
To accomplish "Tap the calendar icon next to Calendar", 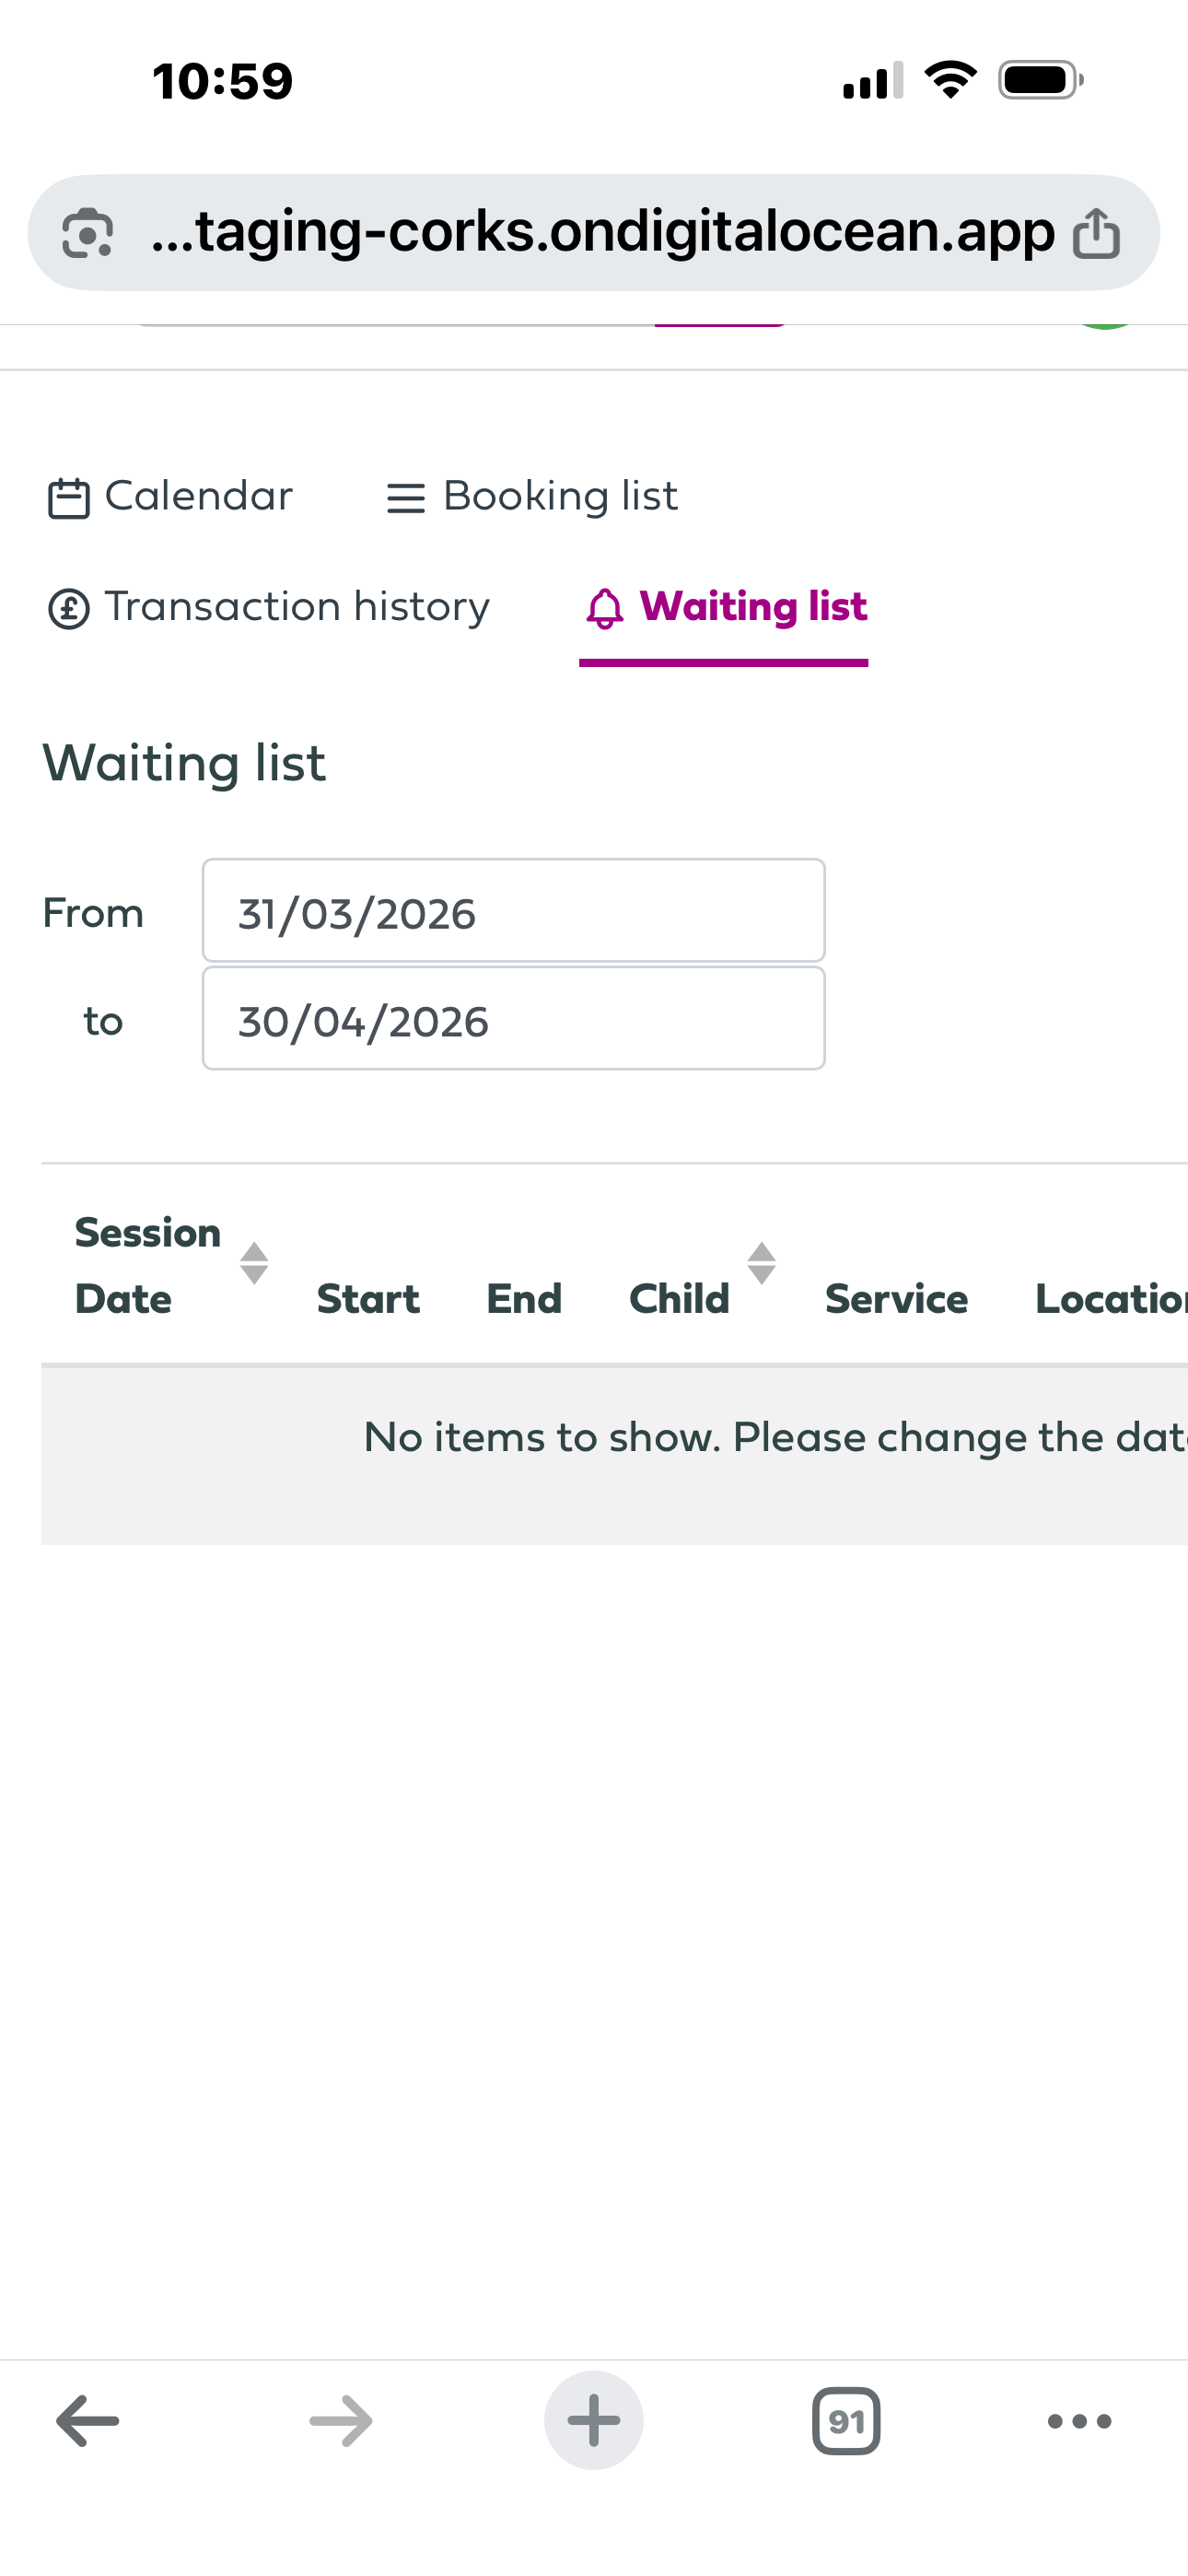I will 69,498.
